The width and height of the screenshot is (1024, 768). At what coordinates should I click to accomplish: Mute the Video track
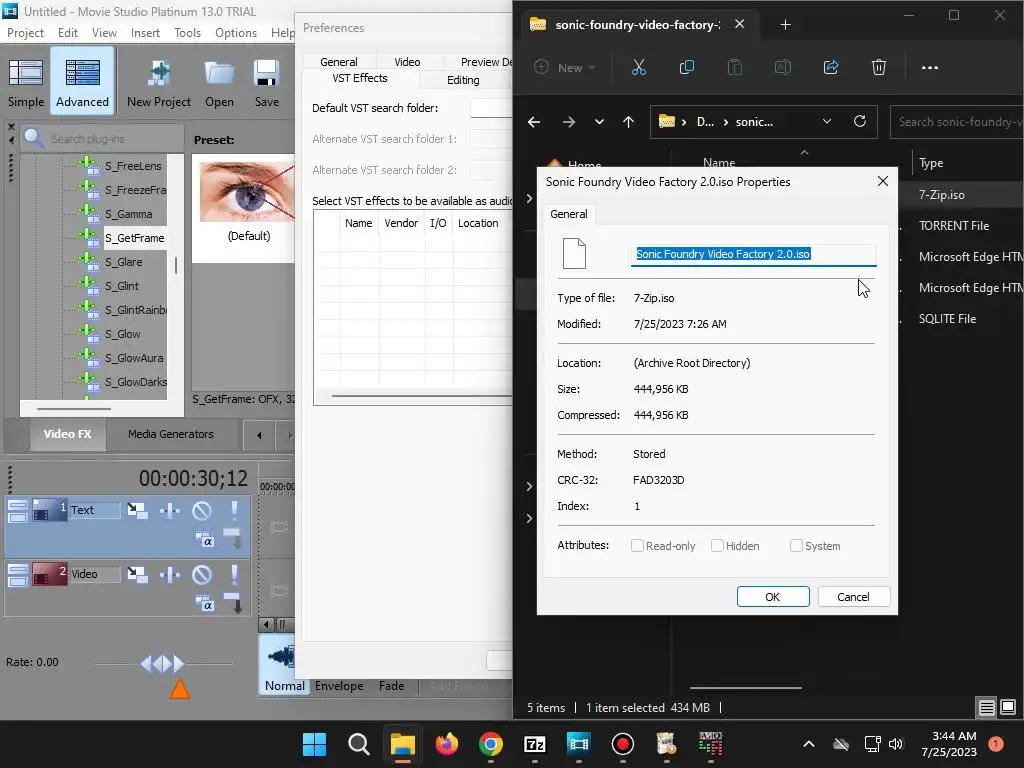coord(202,574)
